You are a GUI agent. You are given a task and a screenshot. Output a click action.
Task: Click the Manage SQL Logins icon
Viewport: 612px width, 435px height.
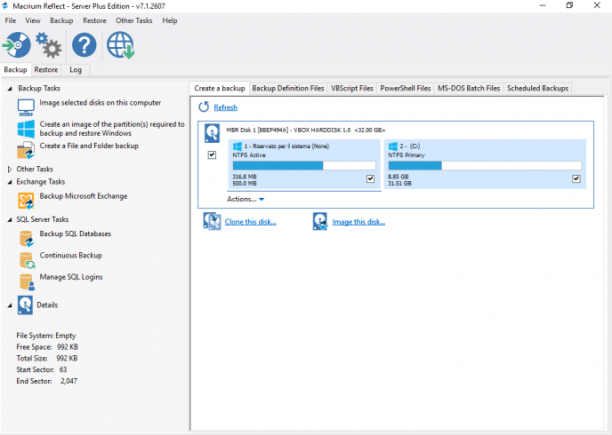click(27, 282)
